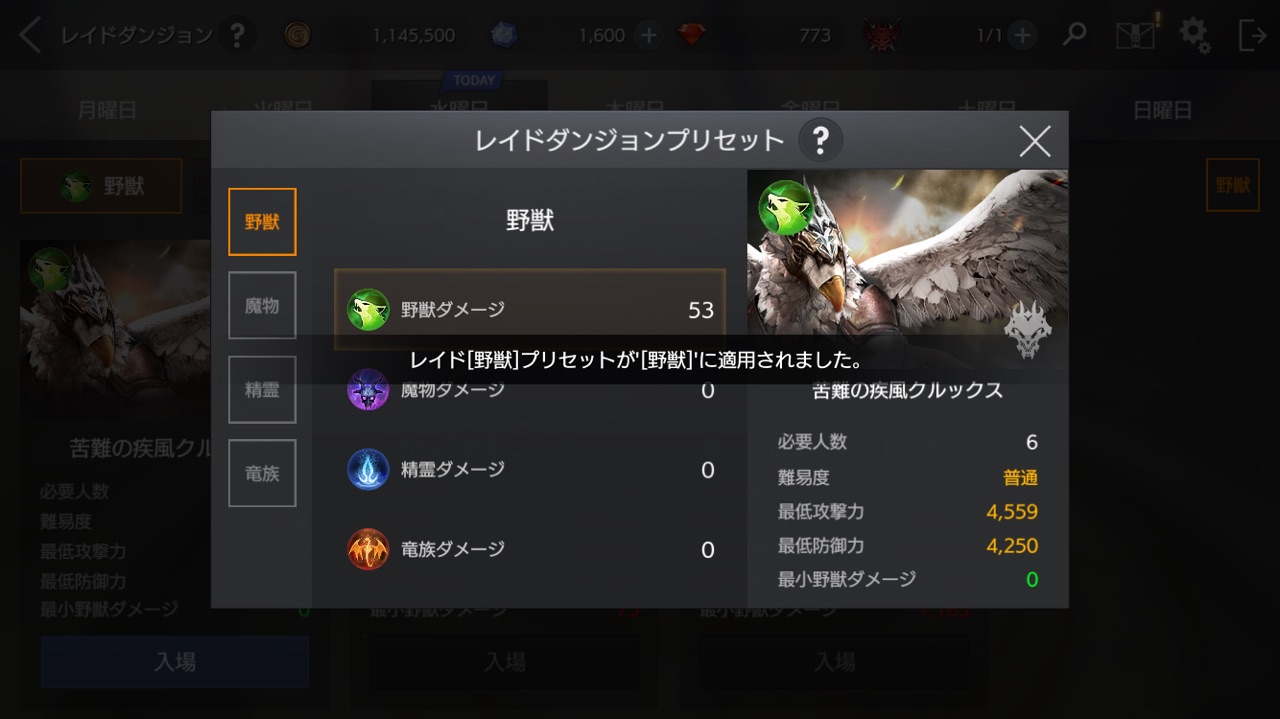
Task: Click the green beast damage icon
Action: 368,310
